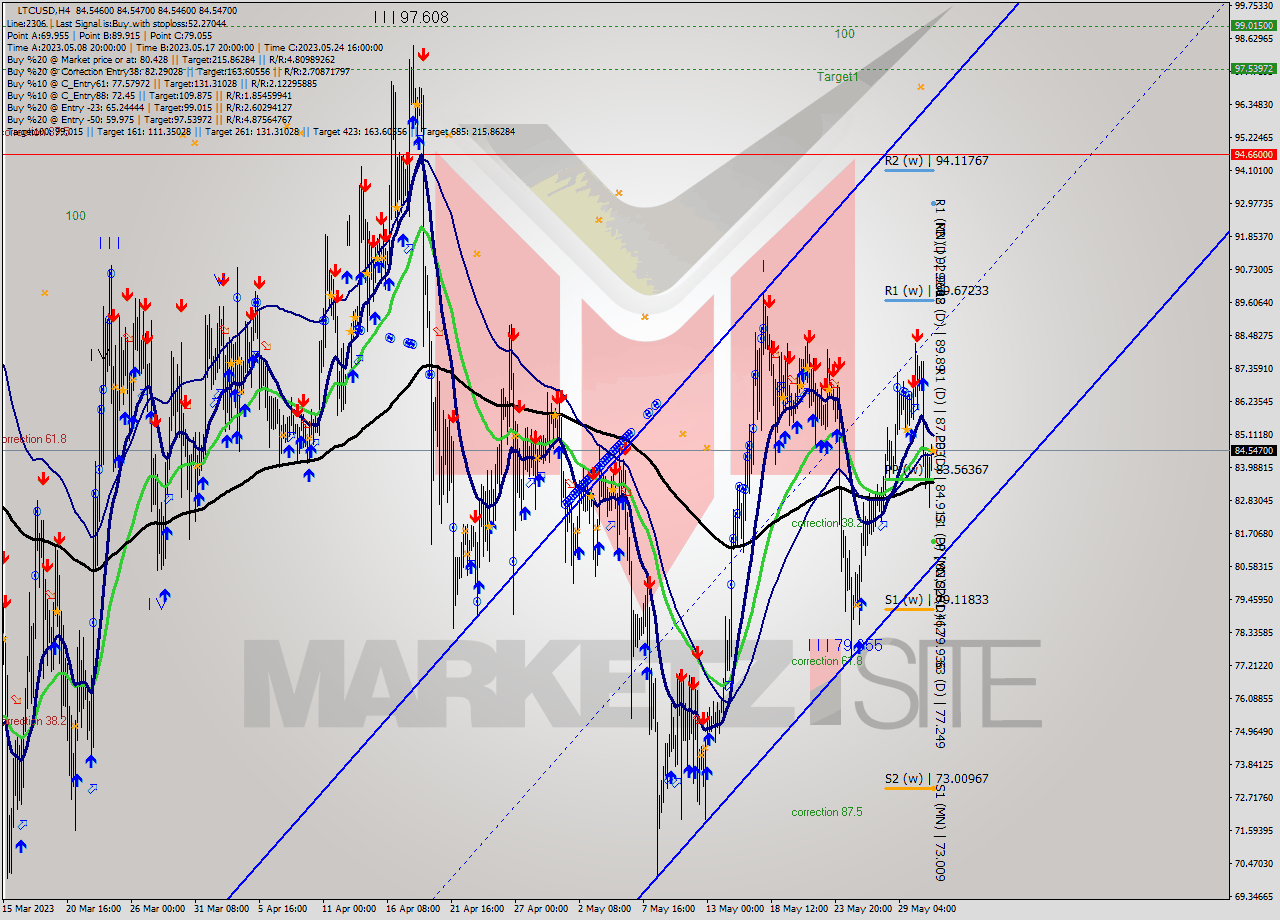This screenshot has height=920, width=1280.
Task: Click the green 100 label above Target1
Action: [x=845, y=34]
